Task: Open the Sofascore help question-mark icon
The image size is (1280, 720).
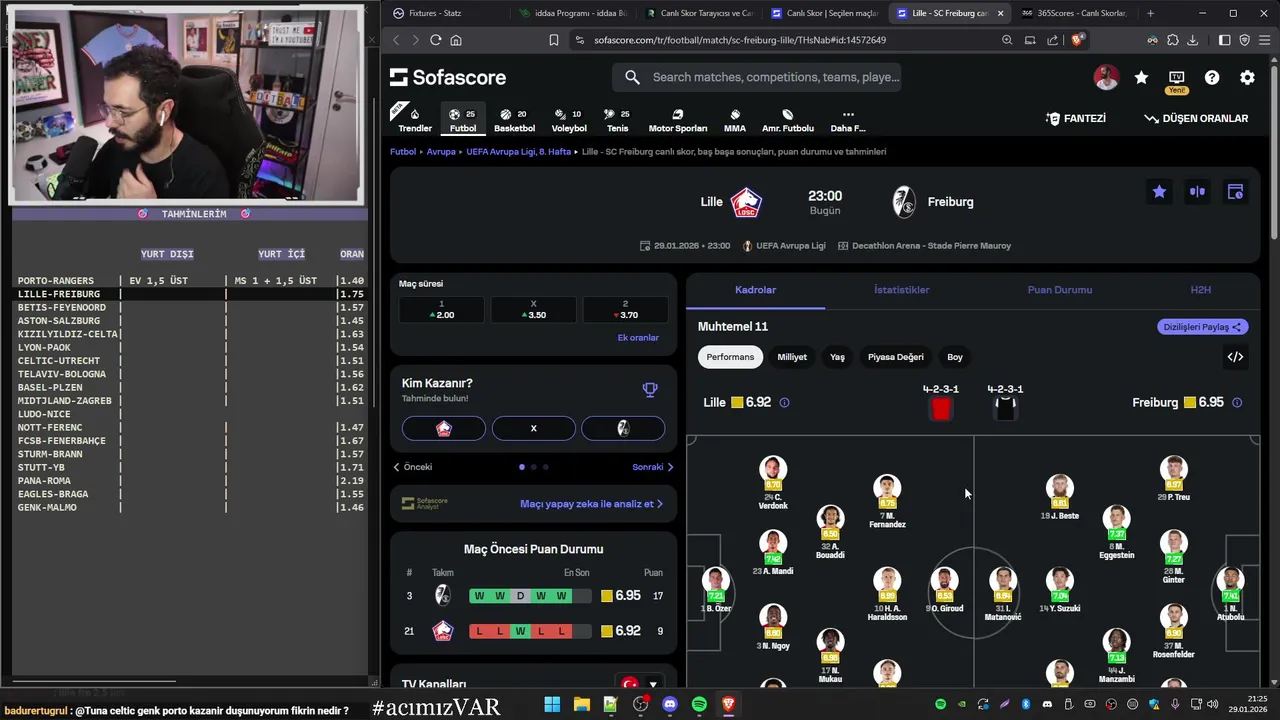Action: point(1212,77)
